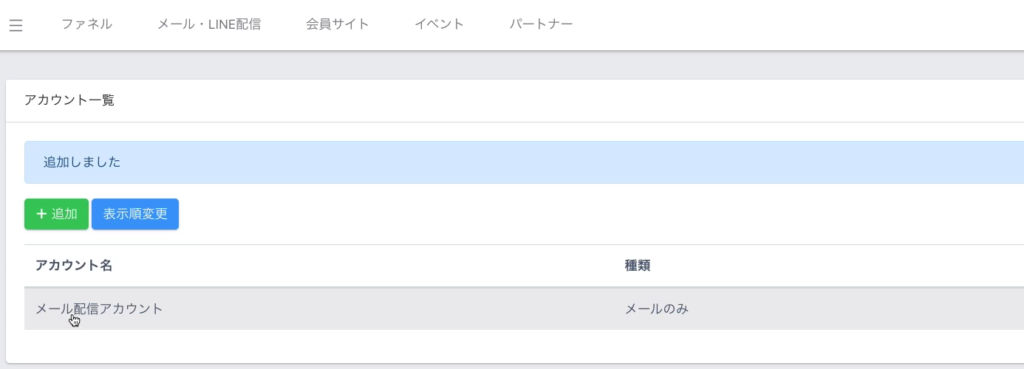Open the hamburger sidebar menu
Image resolution: width=1024 pixels, height=369 pixels.
(x=16, y=25)
